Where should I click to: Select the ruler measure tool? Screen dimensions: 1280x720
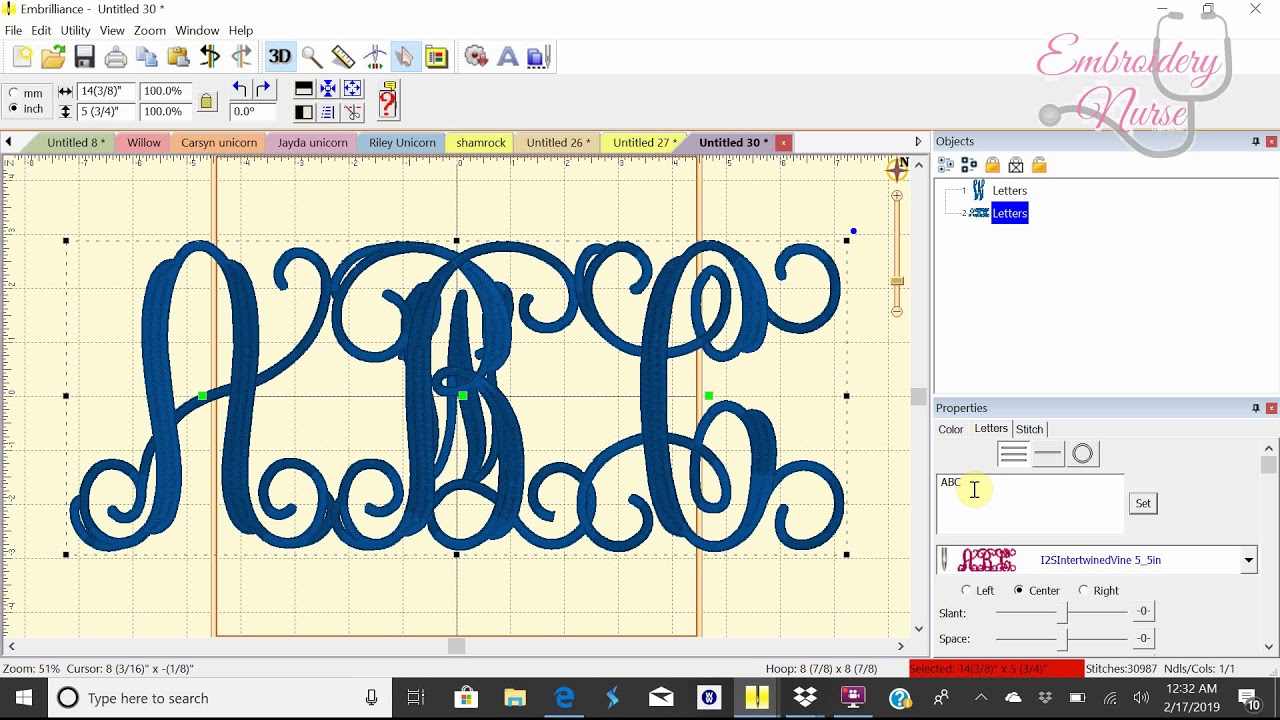coord(343,57)
